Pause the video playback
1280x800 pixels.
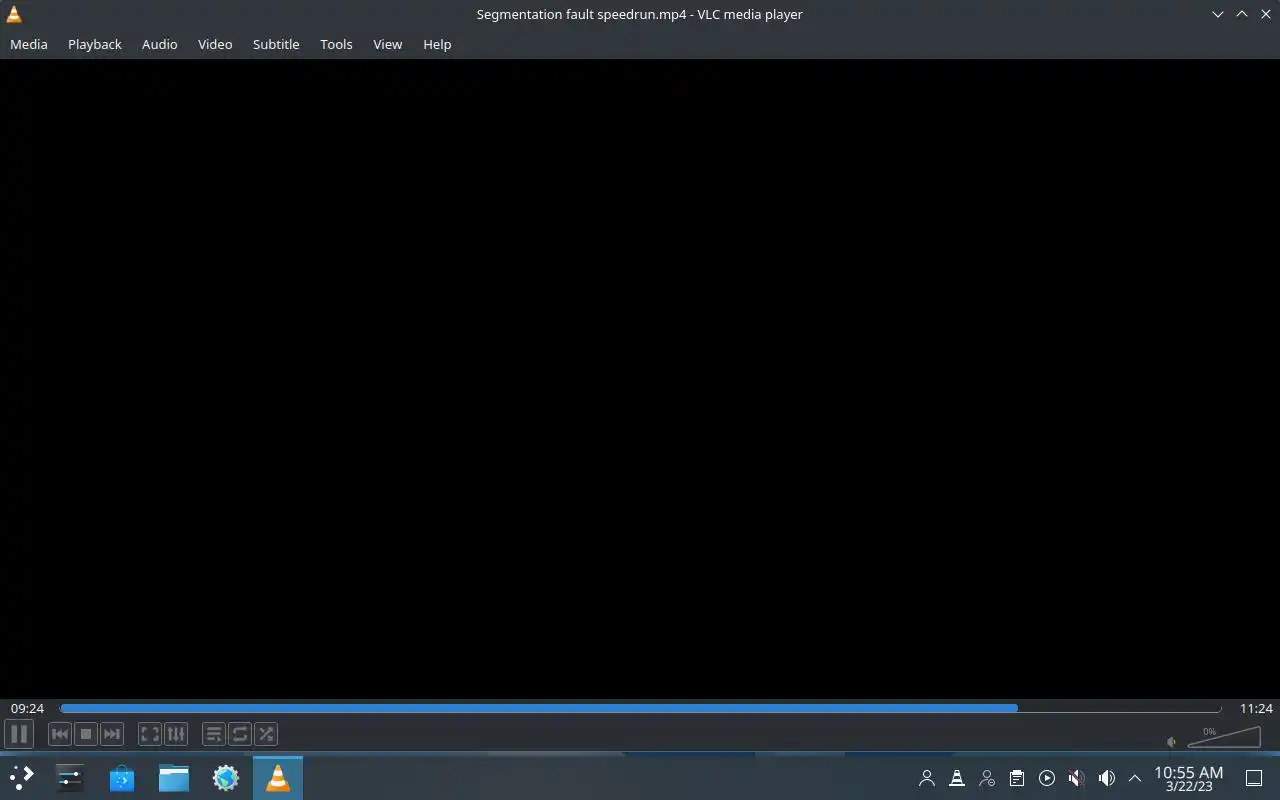[19, 734]
